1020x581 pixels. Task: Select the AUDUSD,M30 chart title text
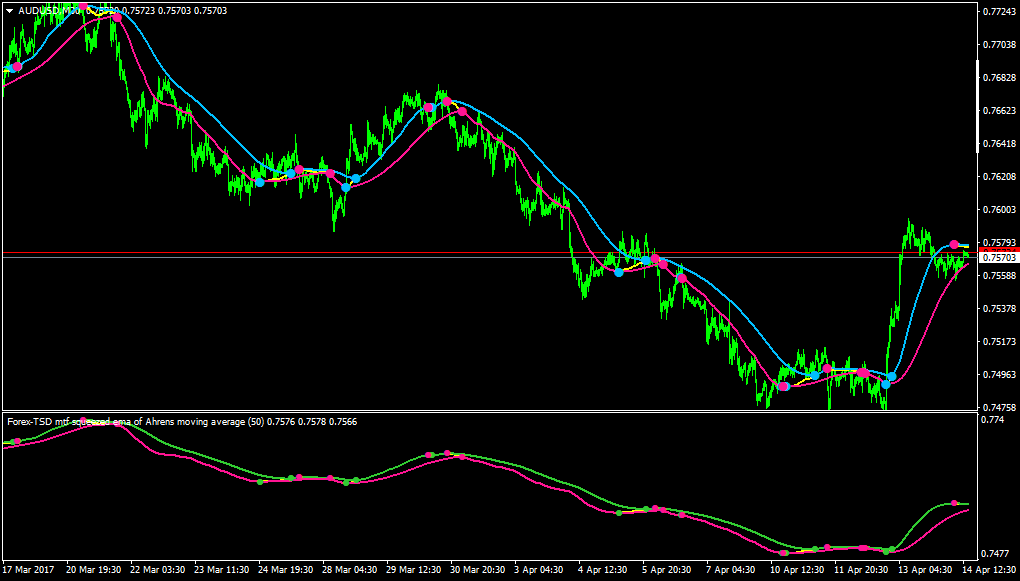pyautogui.click(x=48, y=11)
